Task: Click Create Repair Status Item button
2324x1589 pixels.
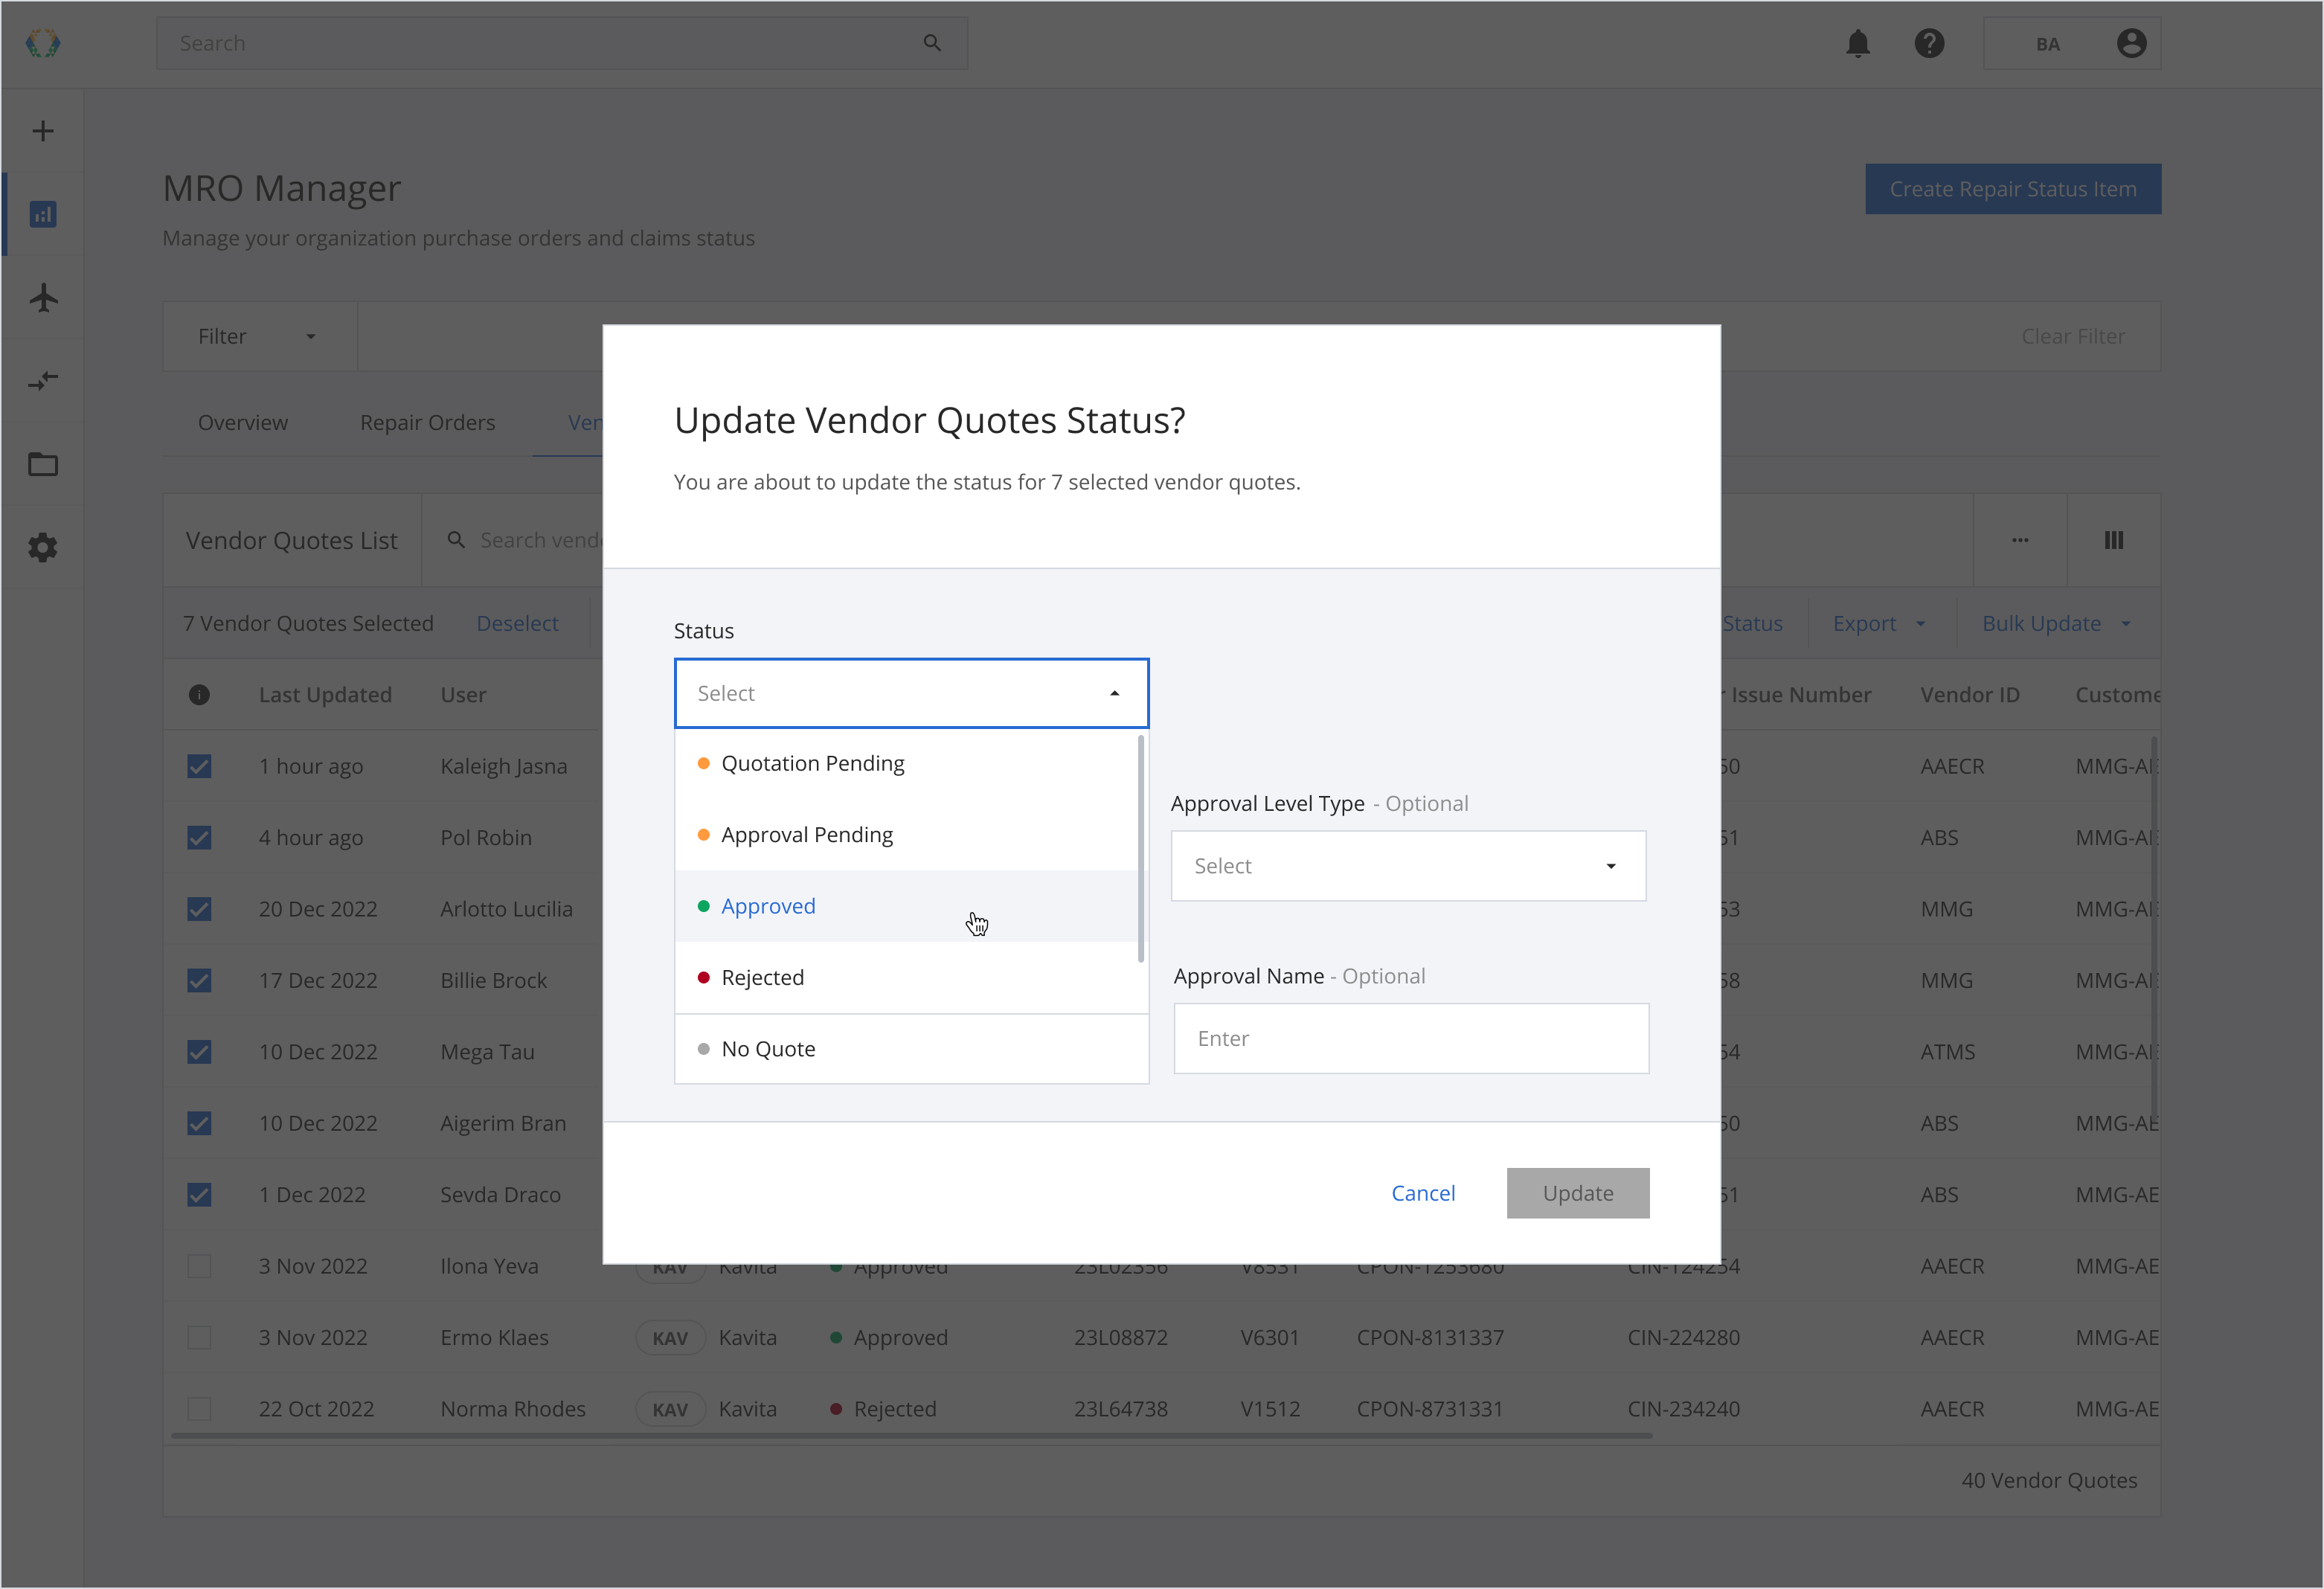Action: tap(2013, 189)
